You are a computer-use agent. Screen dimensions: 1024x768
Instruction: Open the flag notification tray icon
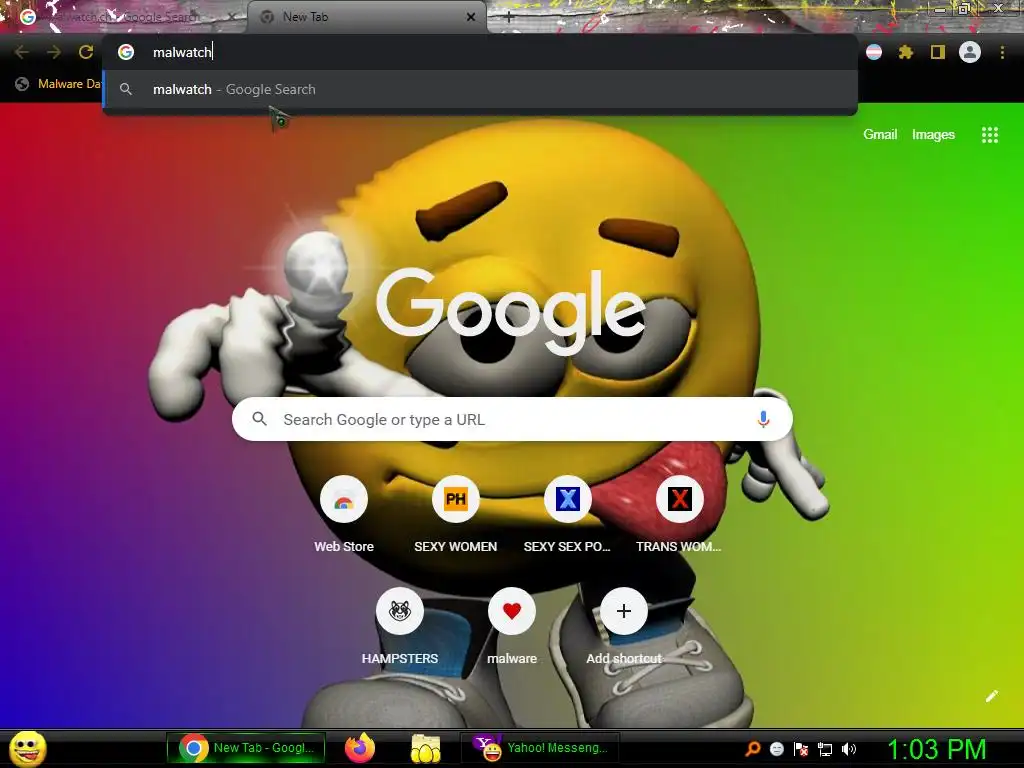click(x=801, y=749)
